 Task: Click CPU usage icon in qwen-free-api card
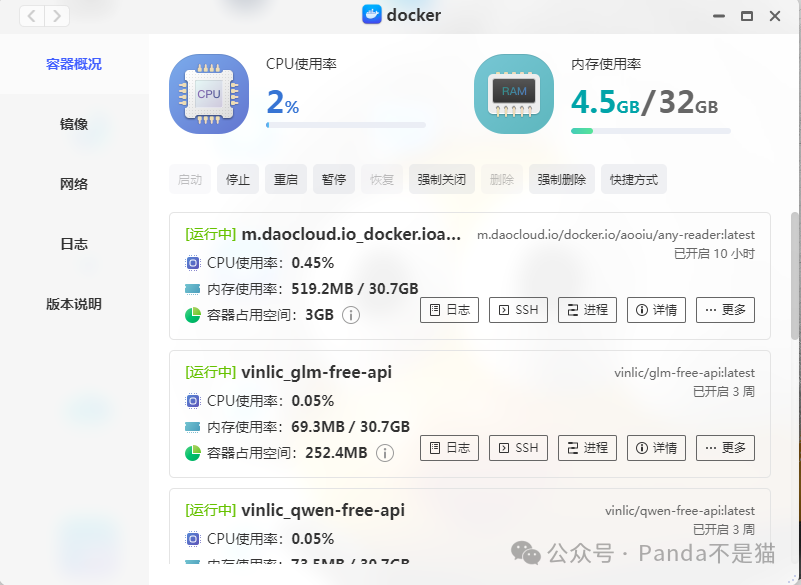point(193,539)
